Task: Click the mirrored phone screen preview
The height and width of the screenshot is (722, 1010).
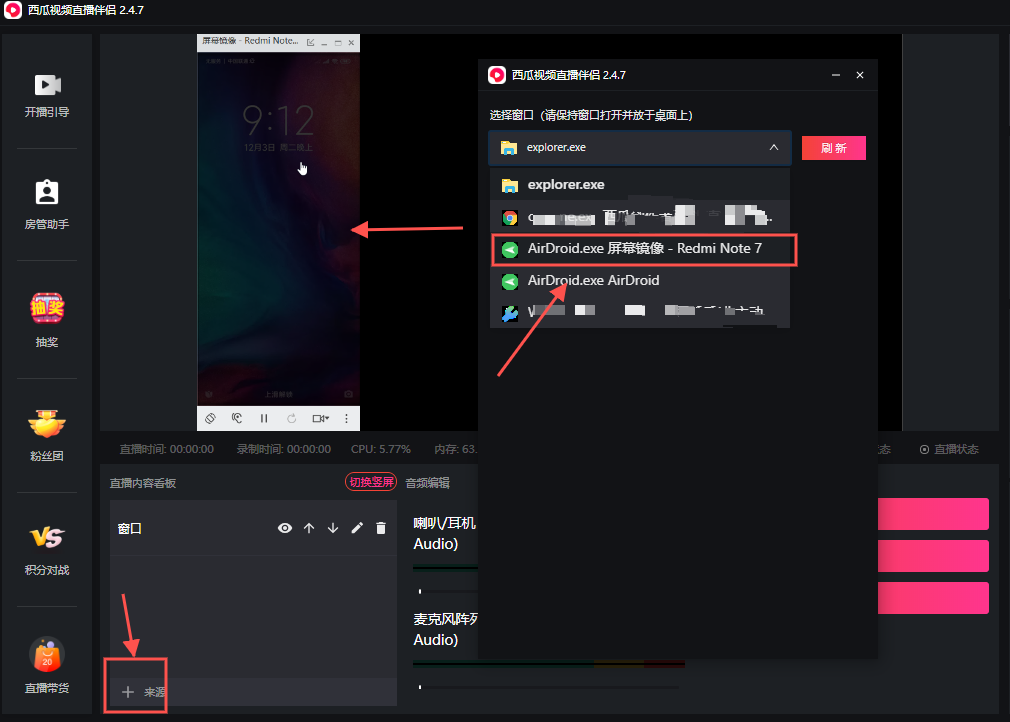Action: (278, 229)
